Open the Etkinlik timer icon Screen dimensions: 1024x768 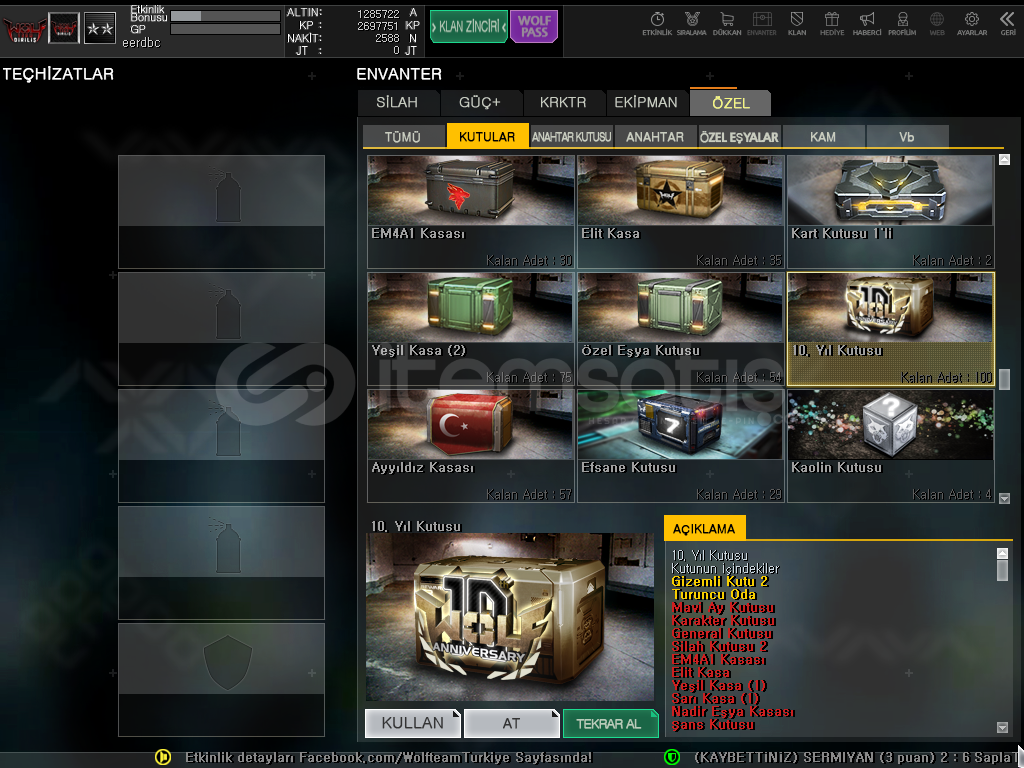coord(657,23)
